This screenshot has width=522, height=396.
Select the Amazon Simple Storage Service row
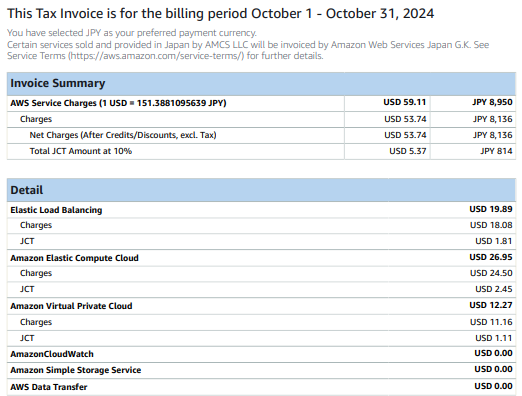pyautogui.click(x=261, y=370)
